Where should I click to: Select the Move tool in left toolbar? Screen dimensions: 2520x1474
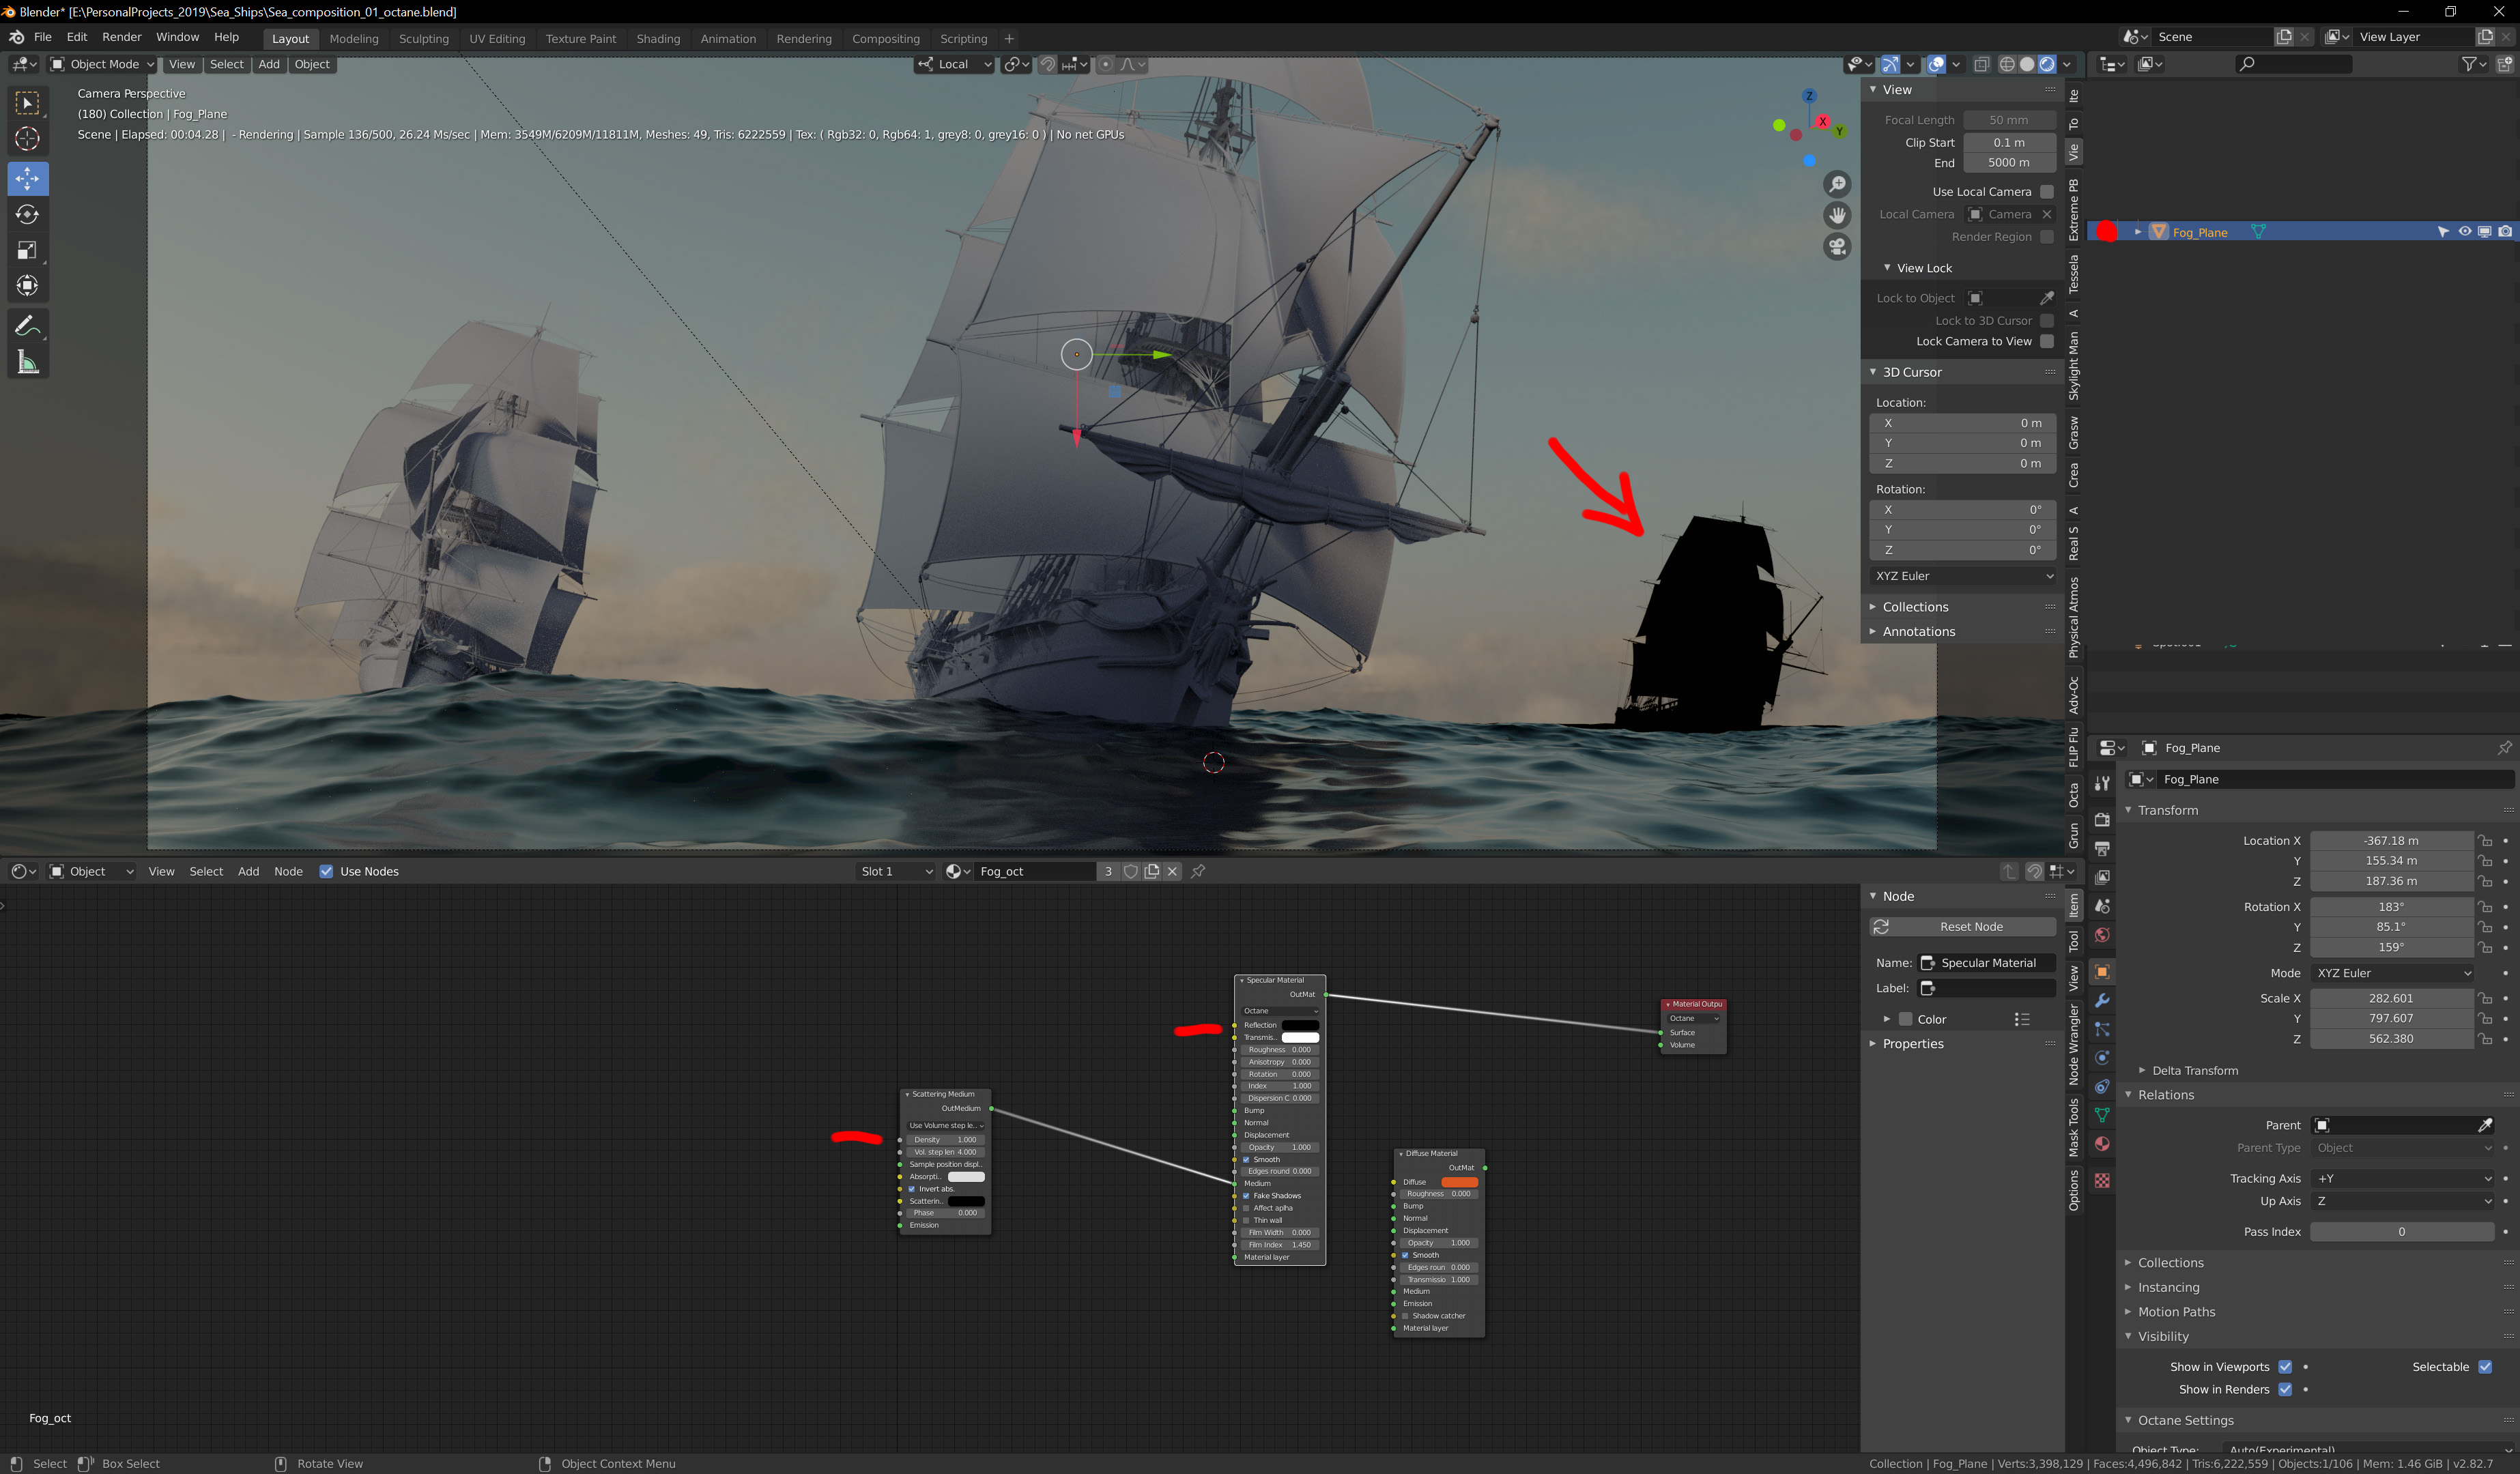tap(27, 179)
